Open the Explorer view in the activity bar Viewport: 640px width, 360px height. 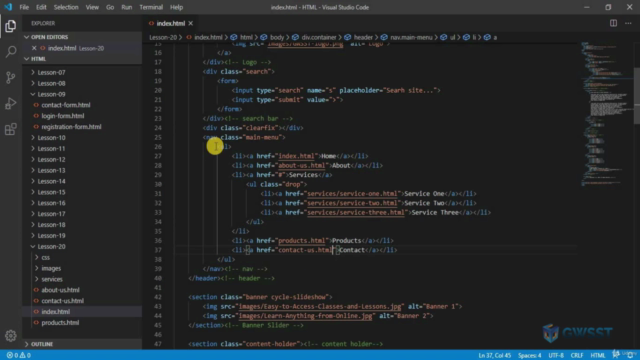pyautogui.click(x=11, y=26)
